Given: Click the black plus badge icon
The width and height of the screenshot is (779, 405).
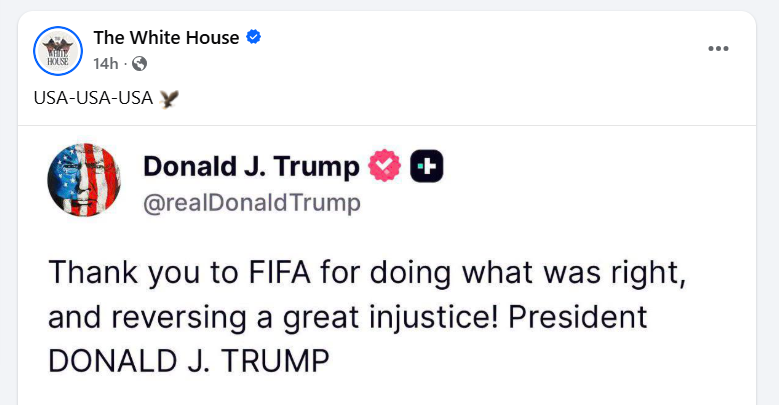Looking at the screenshot, I should tap(427, 166).
